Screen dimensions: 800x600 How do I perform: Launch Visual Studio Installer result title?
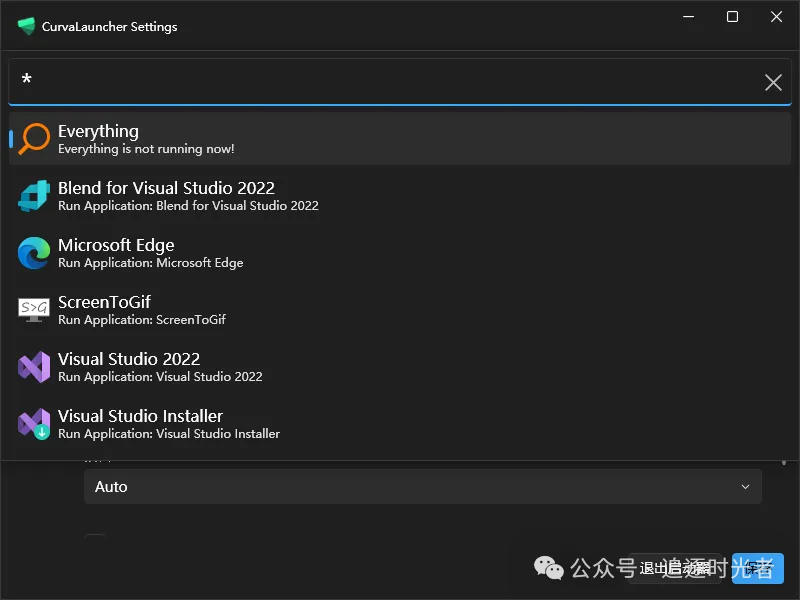click(140, 416)
